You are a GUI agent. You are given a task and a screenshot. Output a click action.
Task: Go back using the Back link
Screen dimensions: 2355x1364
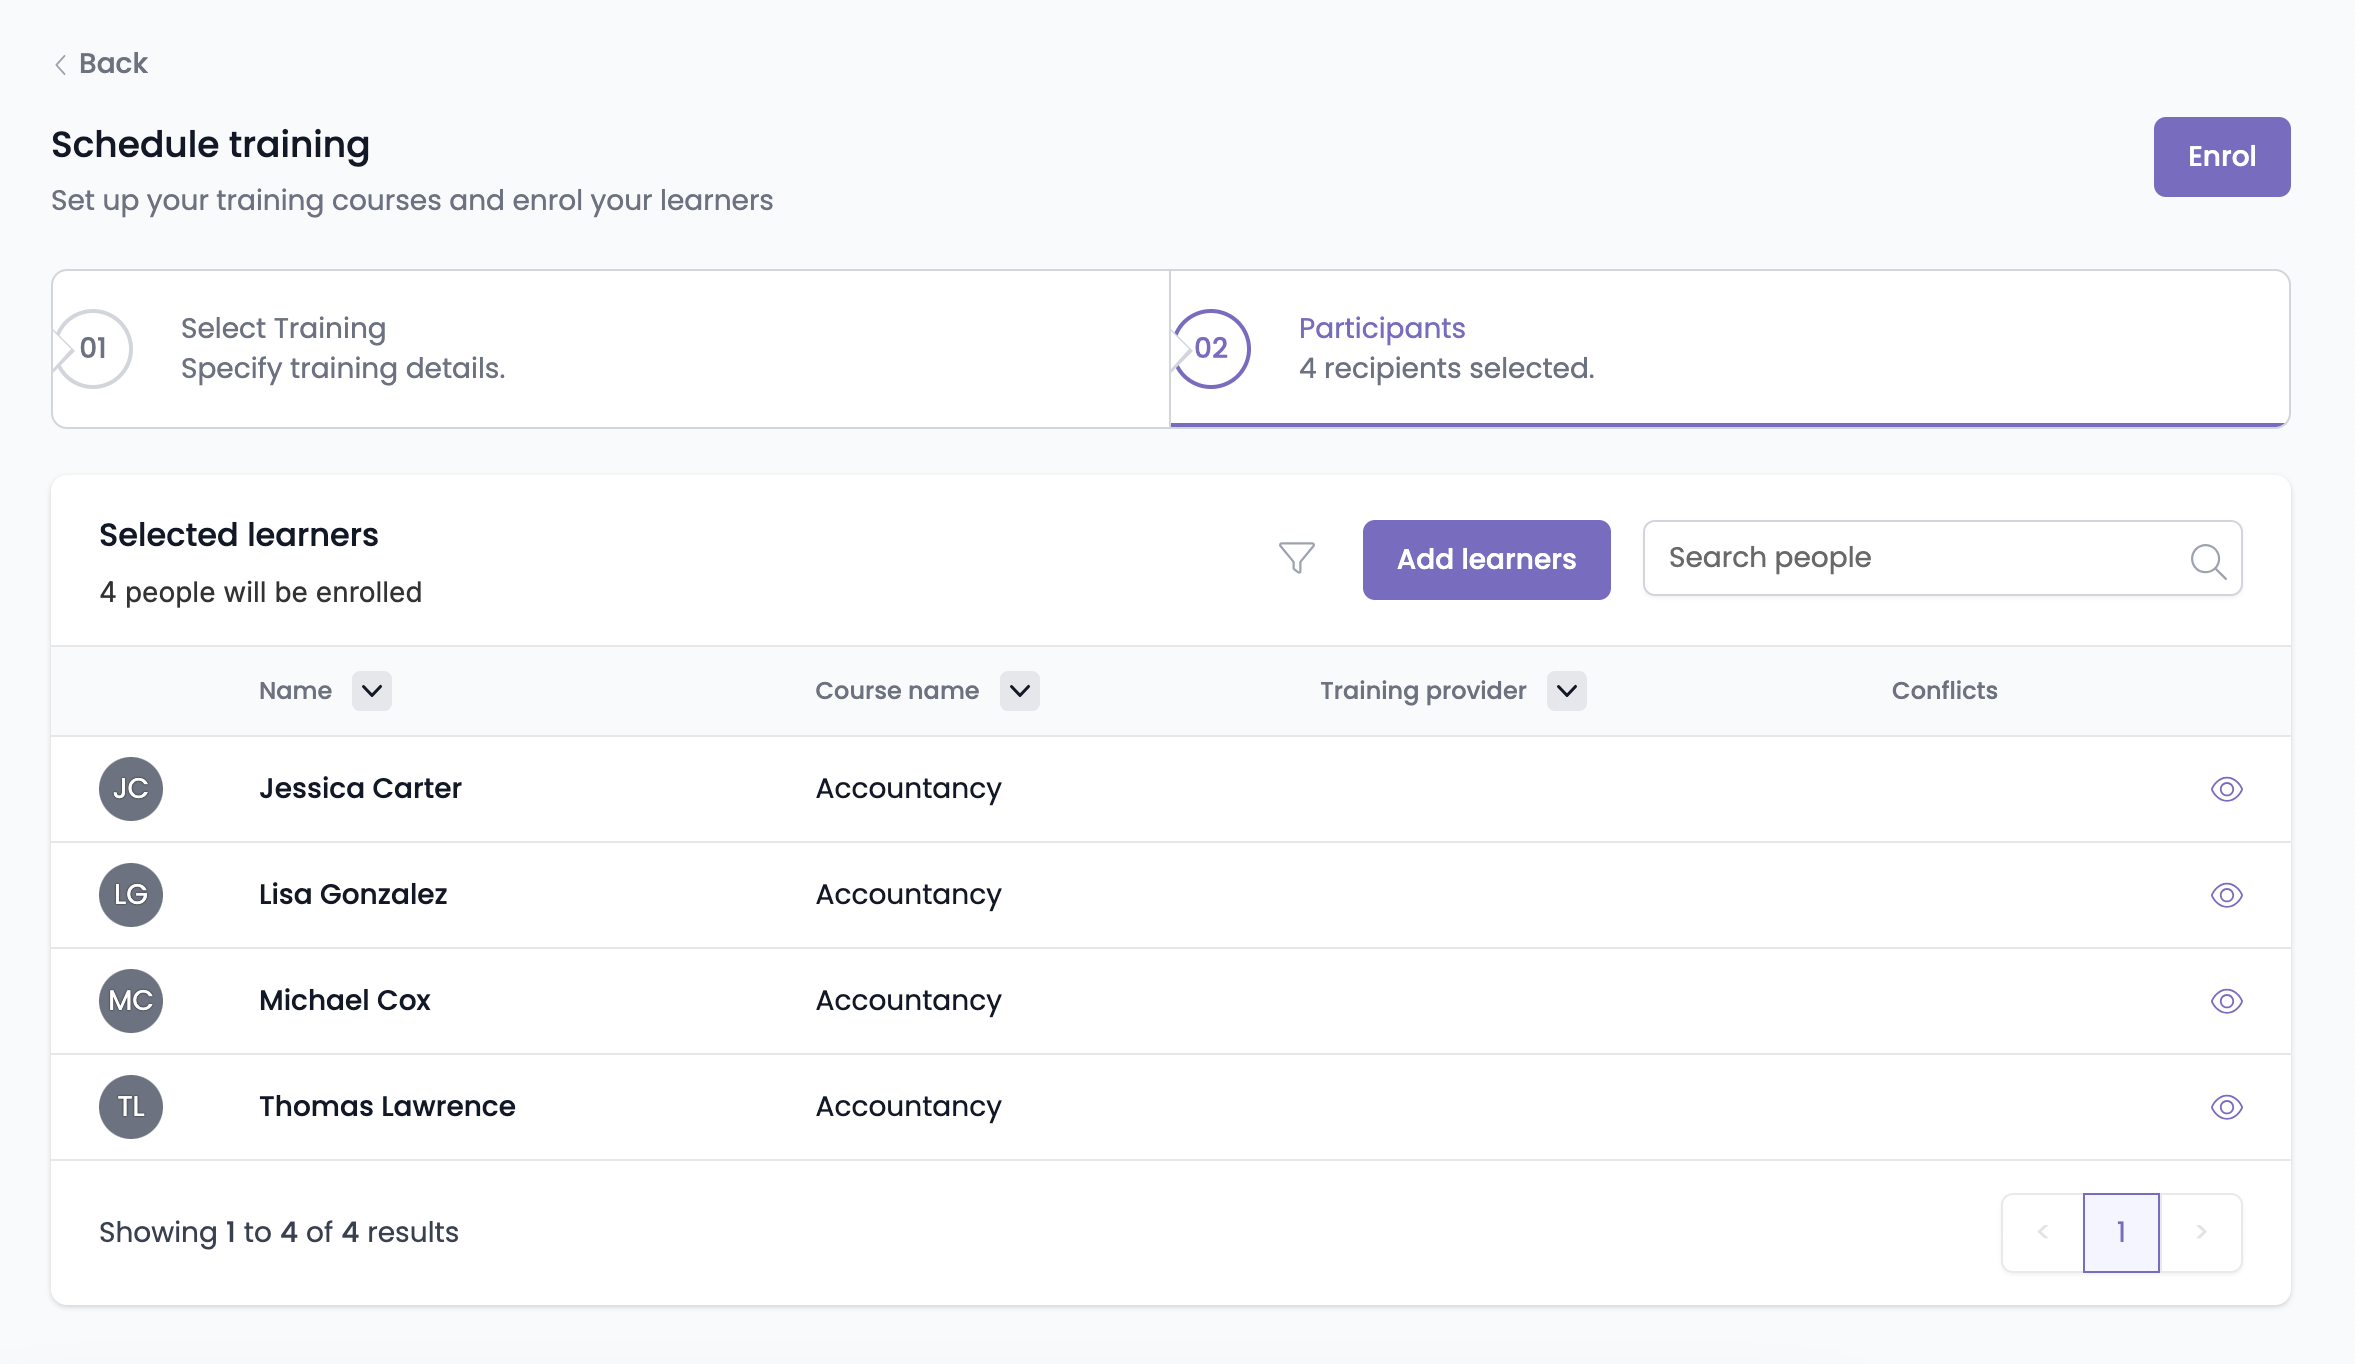pos(100,64)
